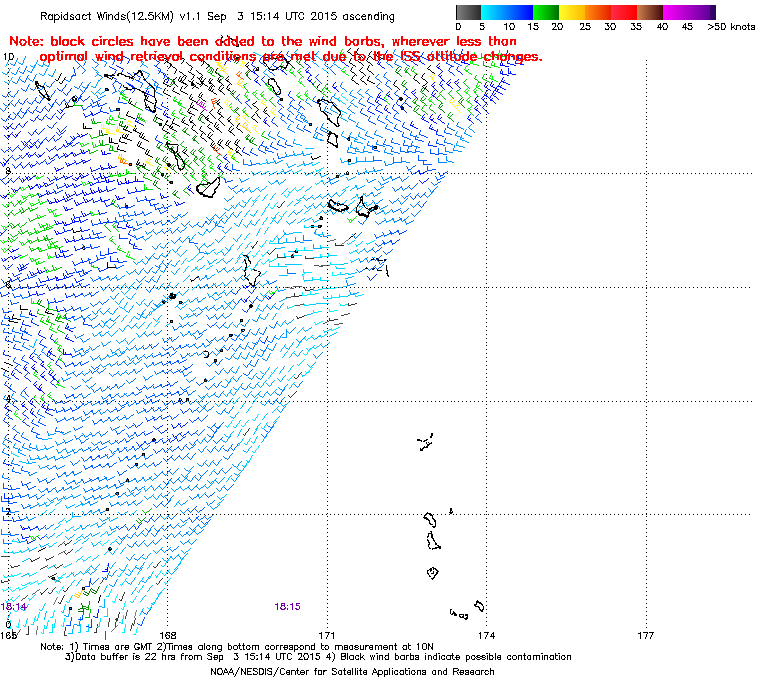Click the '3)Data buffer is 22 hrs' footer line

[318, 657]
